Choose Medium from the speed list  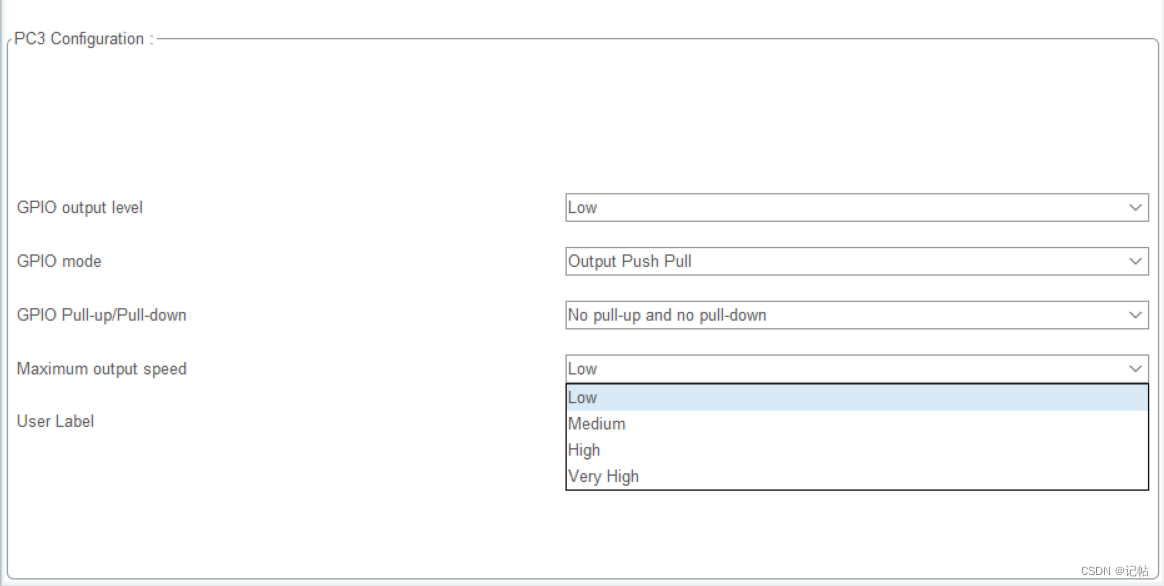click(x=597, y=424)
